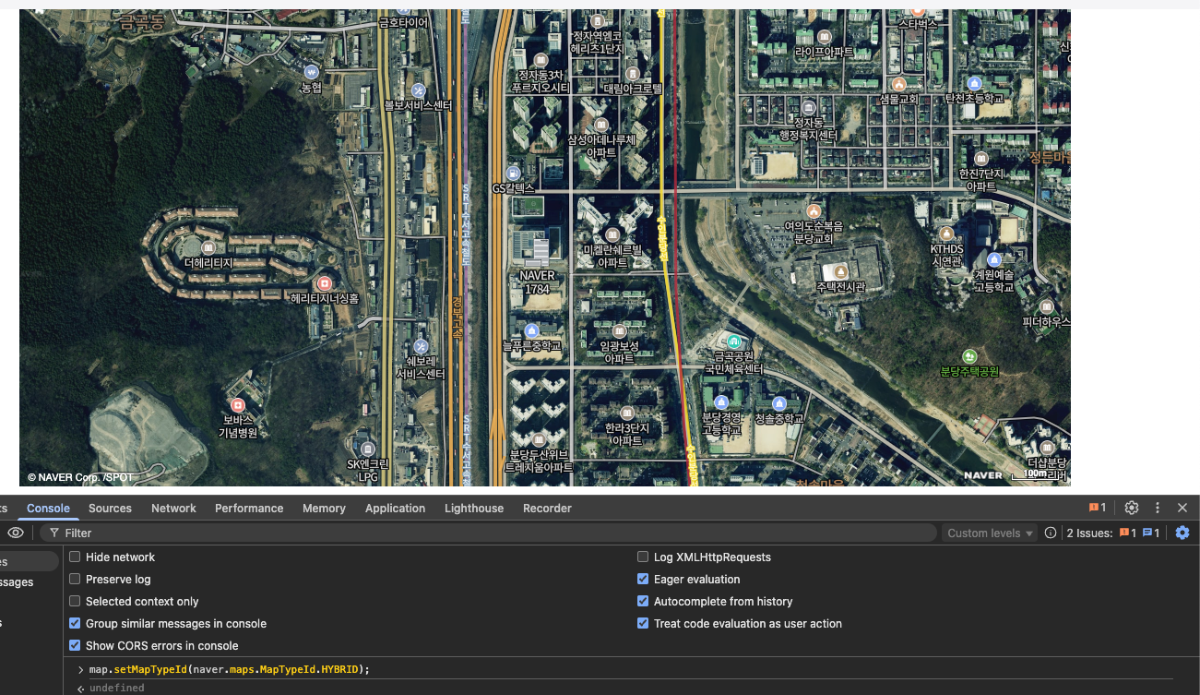Click the NAVER logo on the map
The image size is (1200, 695).
pos(983,475)
